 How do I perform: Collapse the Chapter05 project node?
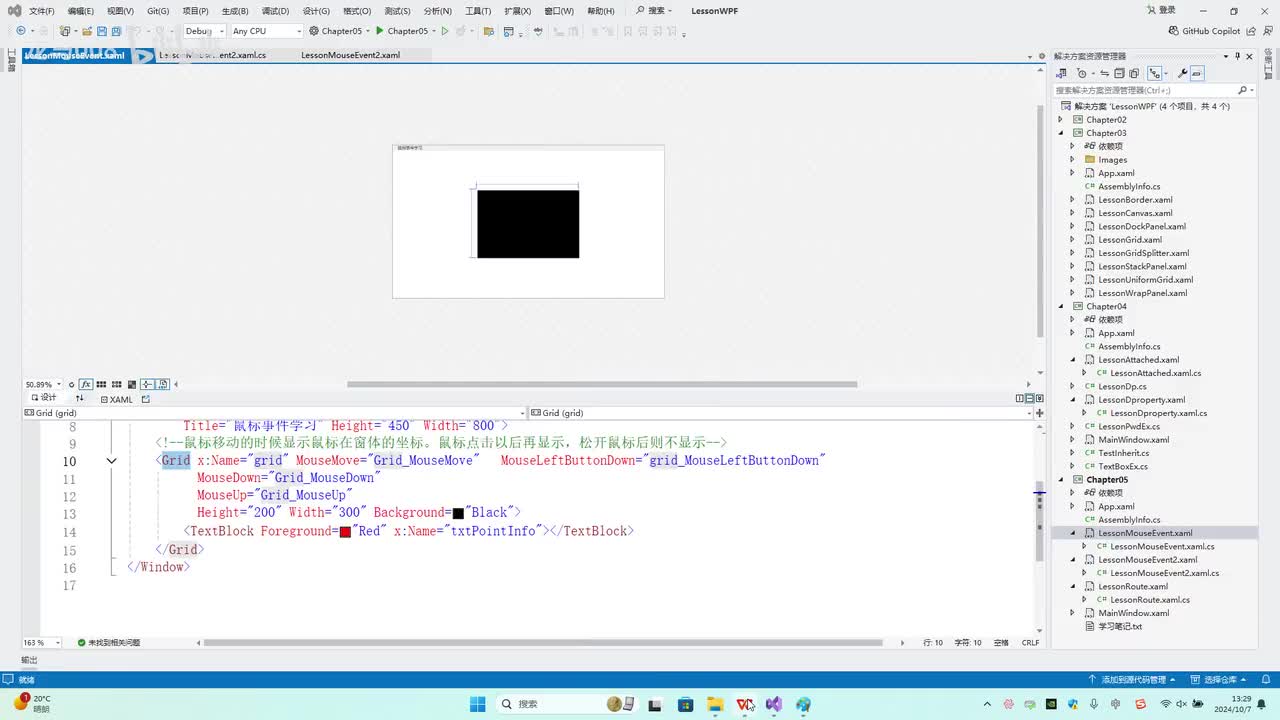pyautogui.click(x=1062, y=480)
